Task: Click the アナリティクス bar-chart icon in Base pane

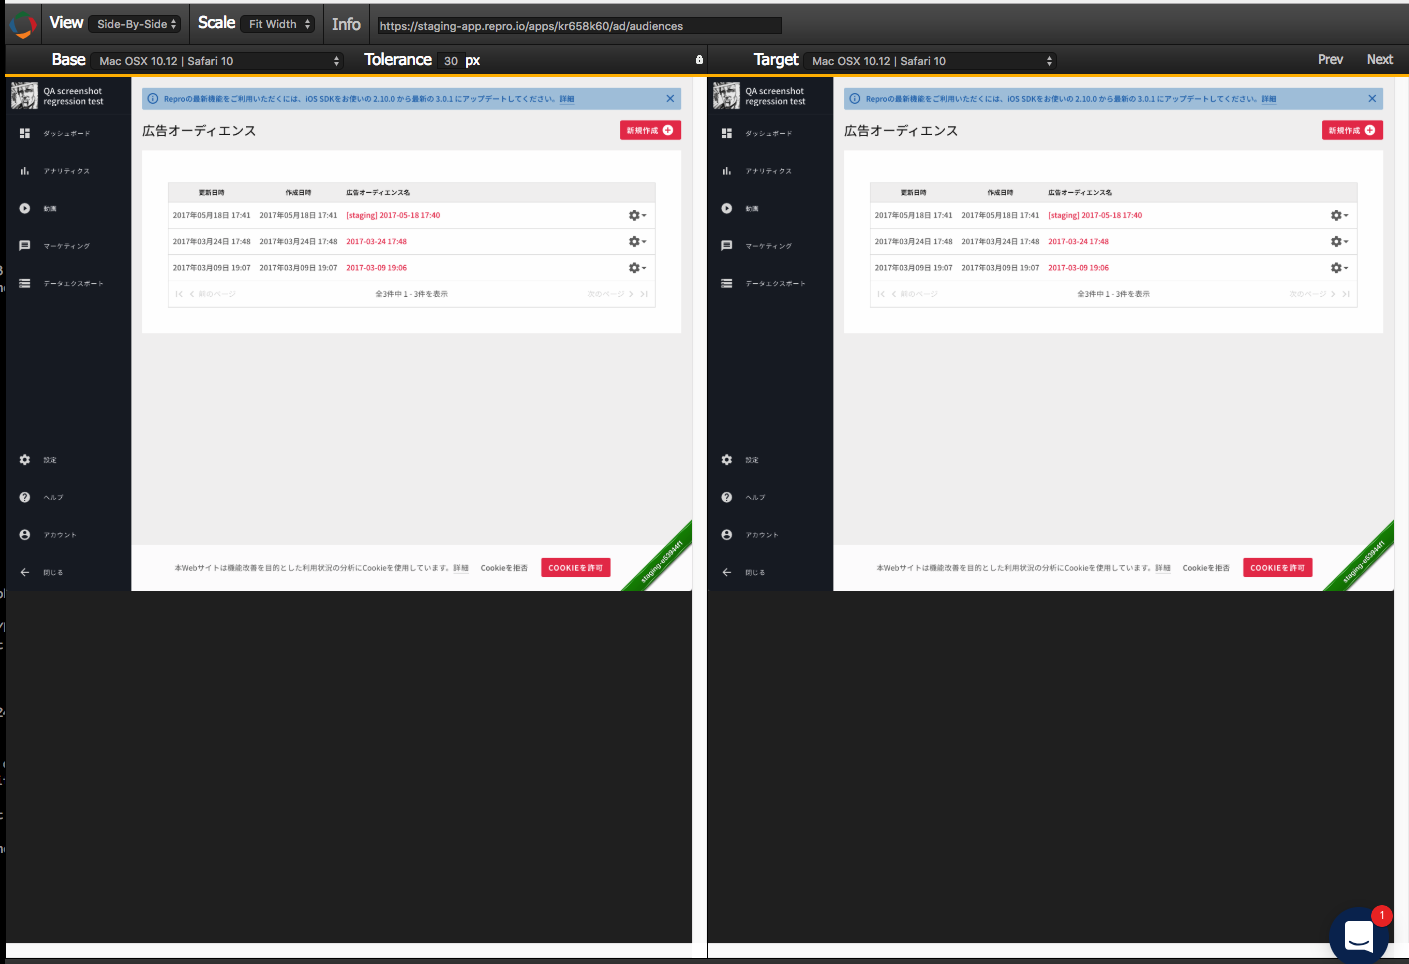Action: click(x=25, y=171)
